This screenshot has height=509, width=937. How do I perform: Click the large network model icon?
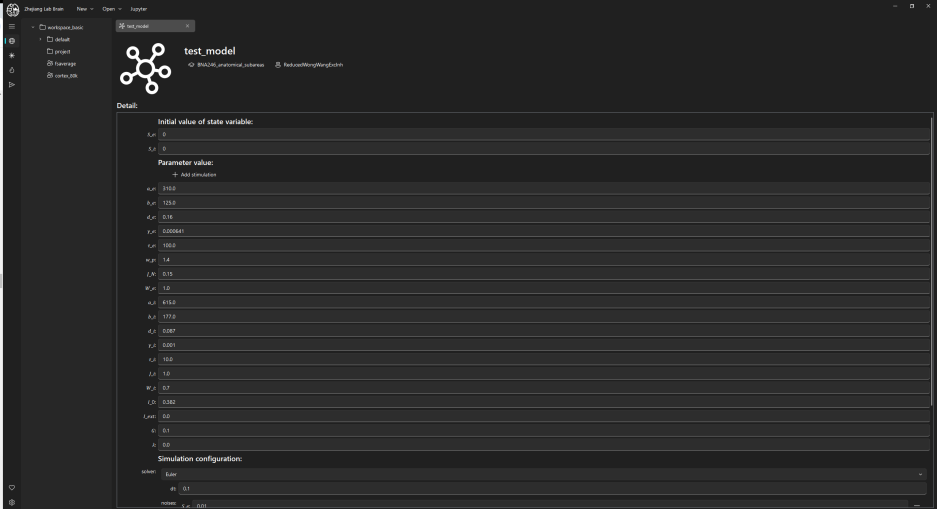[145, 68]
